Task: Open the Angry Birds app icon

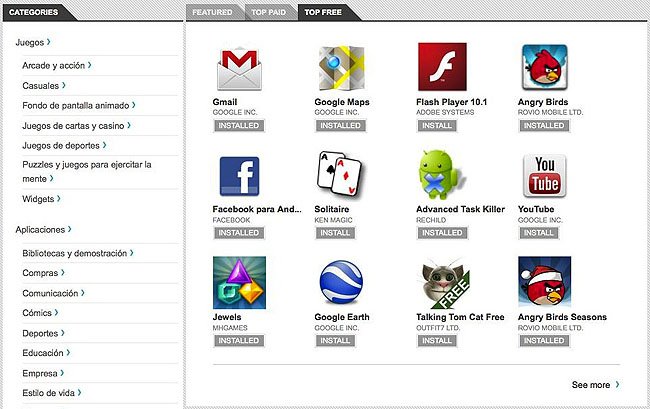Action: coord(545,68)
